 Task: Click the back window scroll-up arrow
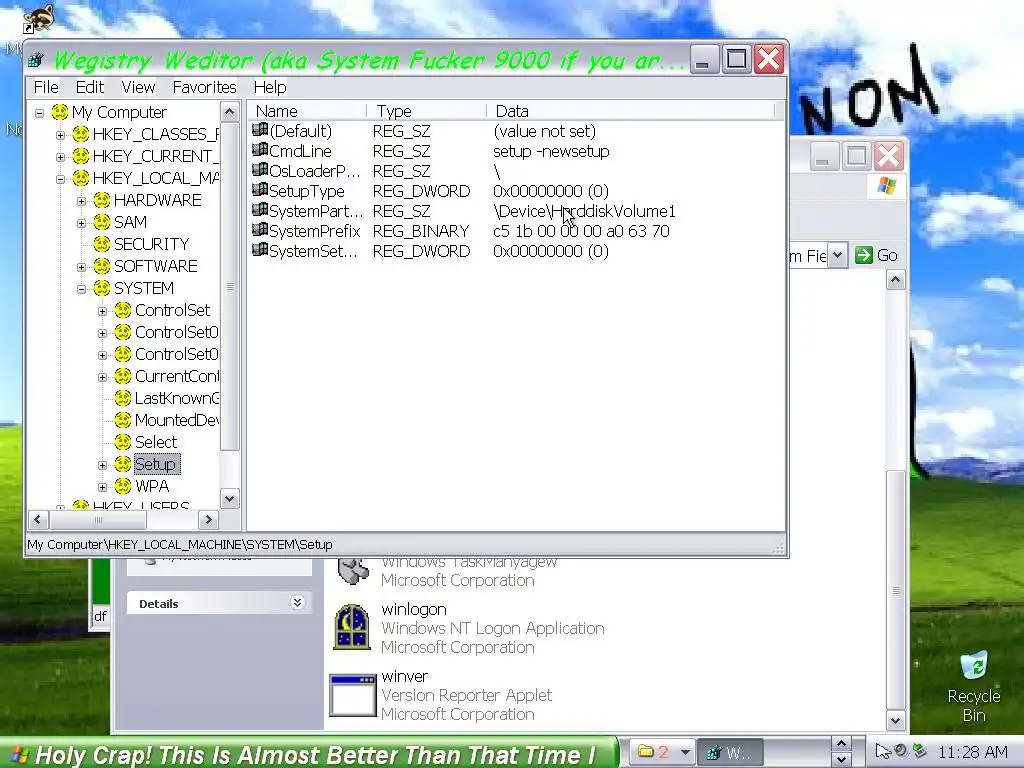click(895, 281)
